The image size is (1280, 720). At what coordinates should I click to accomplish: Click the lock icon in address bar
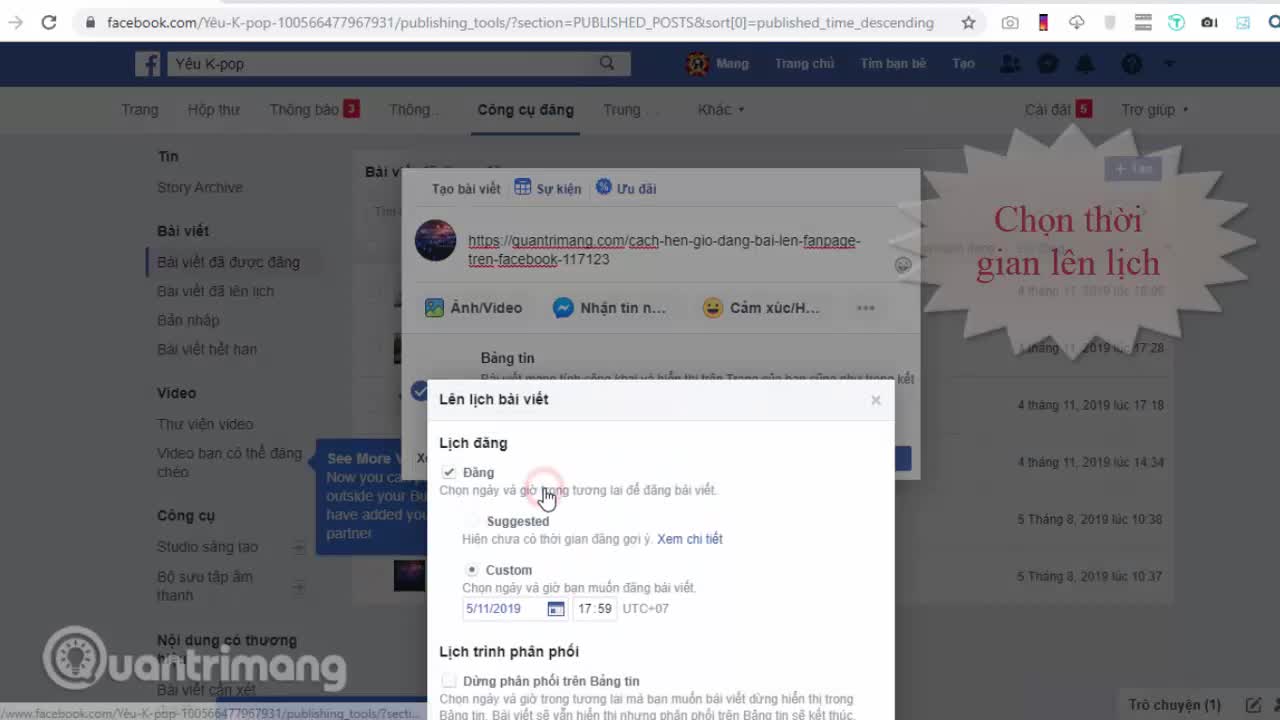click(90, 22)
